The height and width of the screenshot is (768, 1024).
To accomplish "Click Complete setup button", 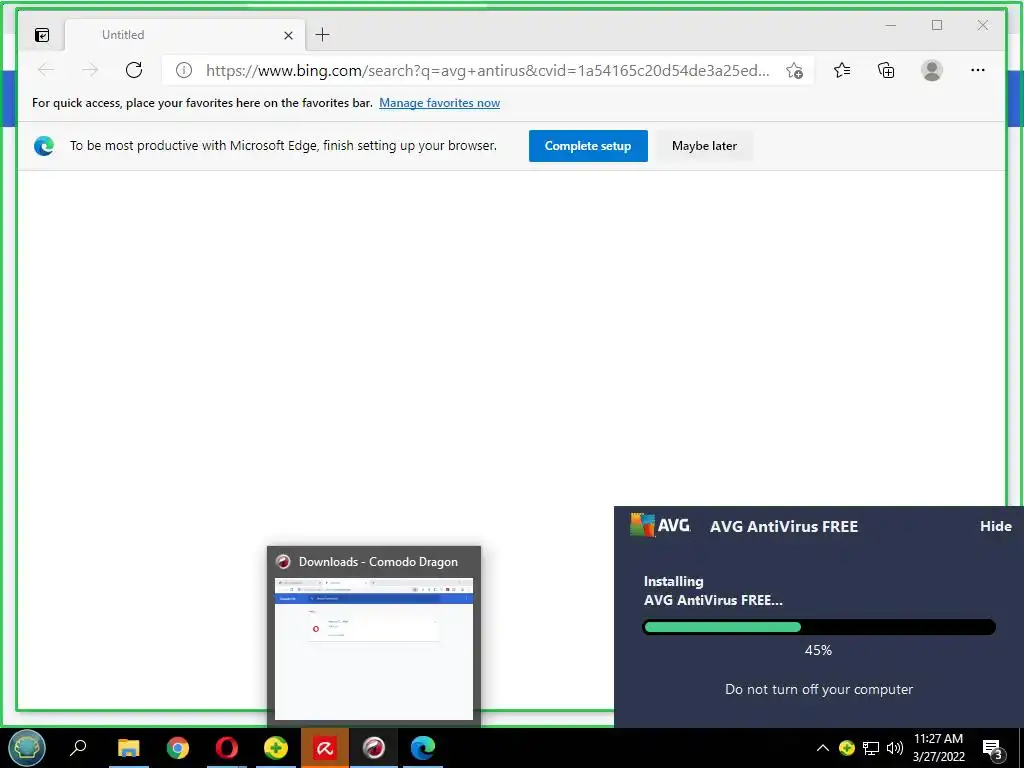I will (588, 146).
